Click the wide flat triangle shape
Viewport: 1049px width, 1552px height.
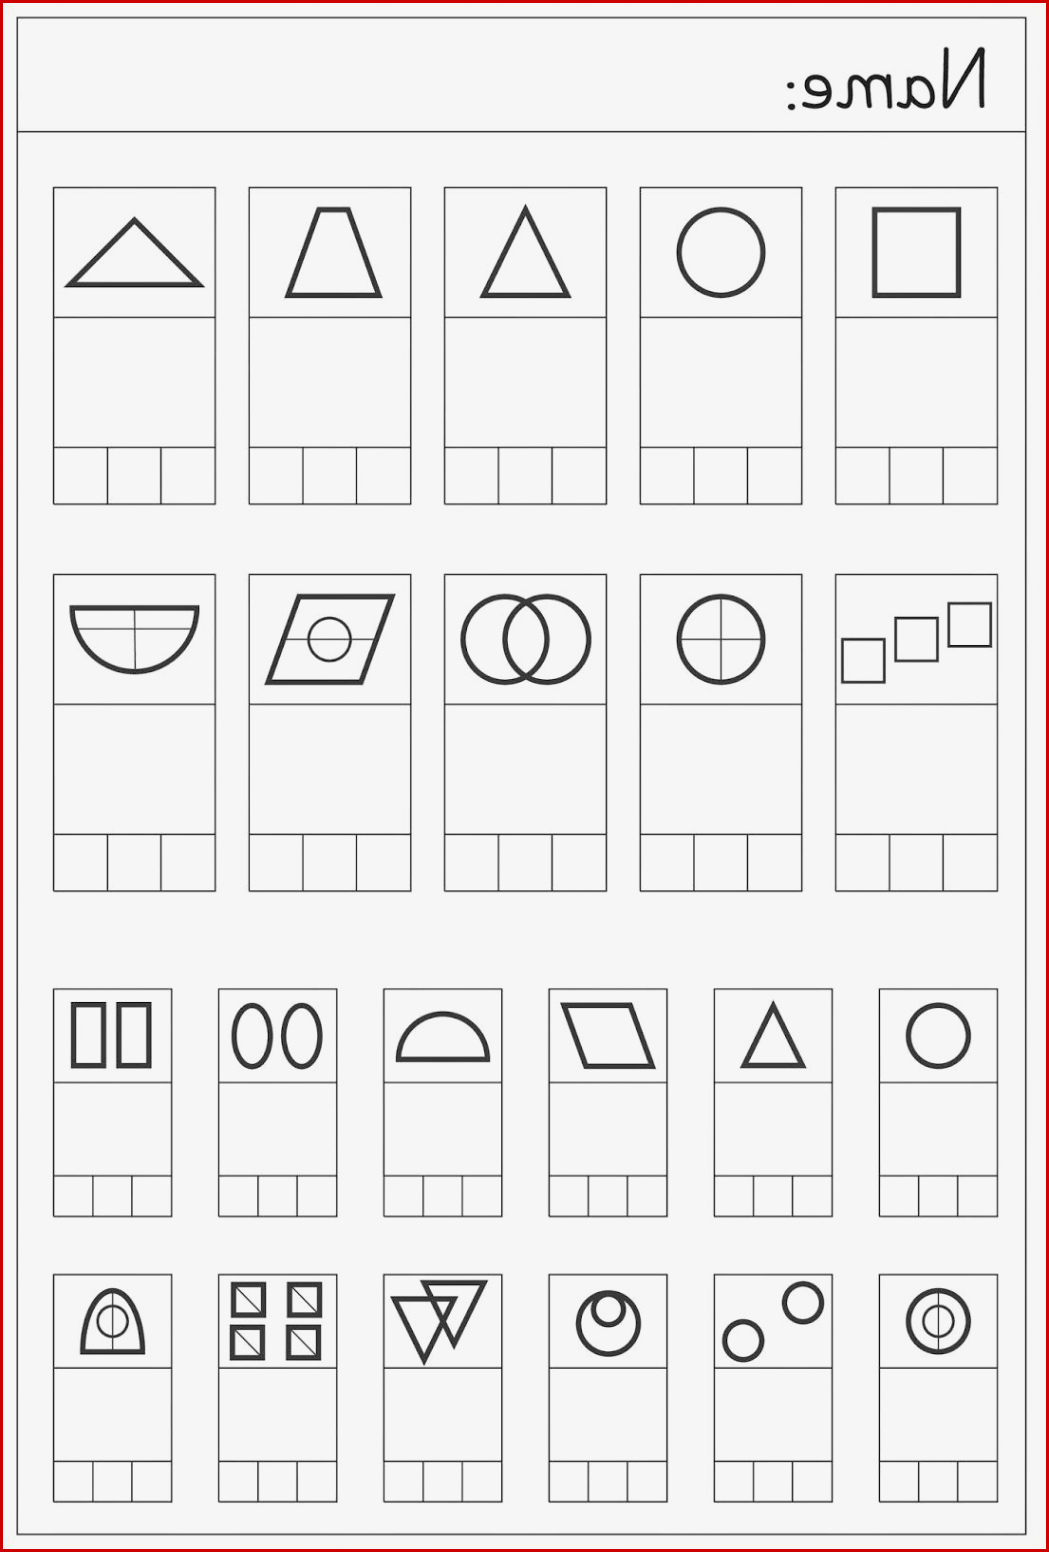[x=134, y=253]
